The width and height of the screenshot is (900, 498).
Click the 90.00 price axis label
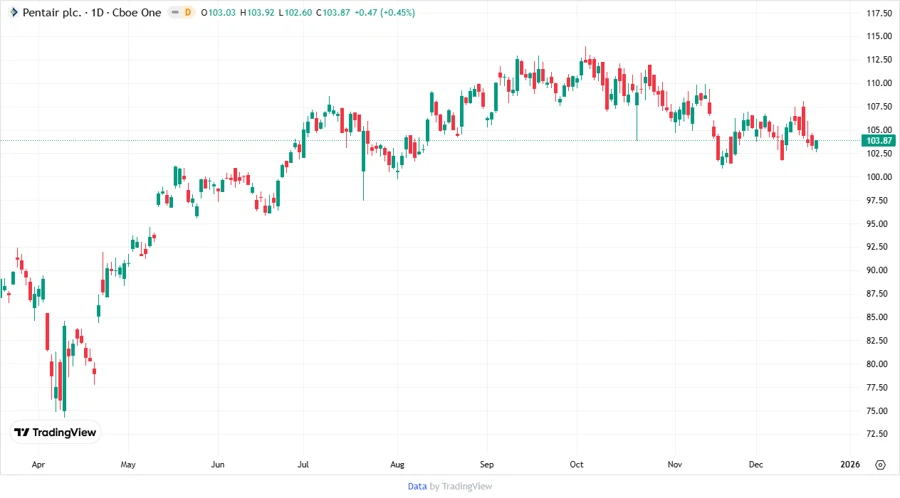pos(879,270)
